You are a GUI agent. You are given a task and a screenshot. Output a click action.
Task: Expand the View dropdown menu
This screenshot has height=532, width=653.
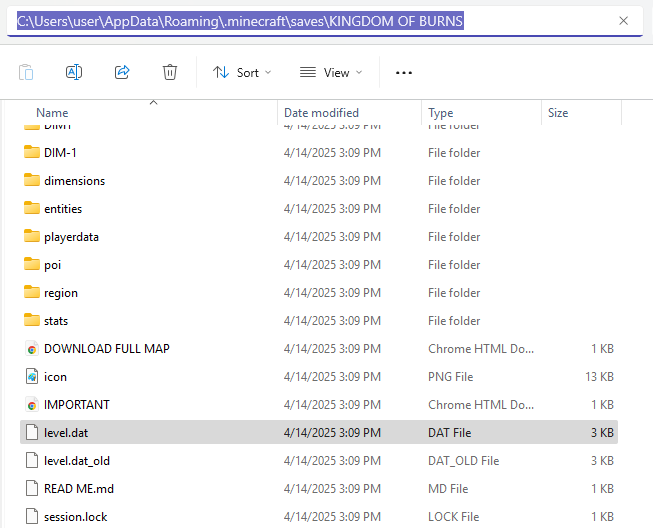pos(331,72)
